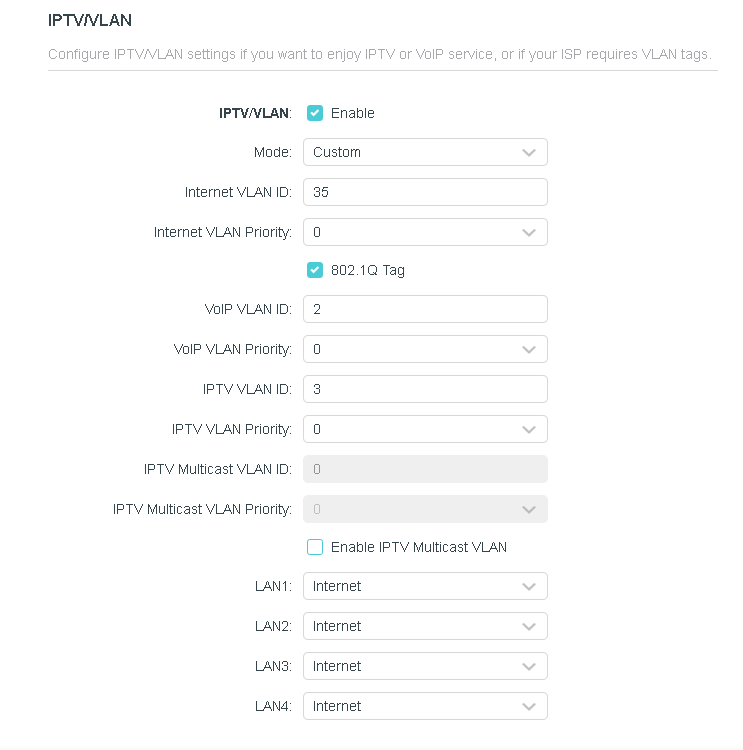The height and width of the screenshot is (750, 743).
Task: Open the LAN2 port assignment dropdown
Action: click(425, 626)
